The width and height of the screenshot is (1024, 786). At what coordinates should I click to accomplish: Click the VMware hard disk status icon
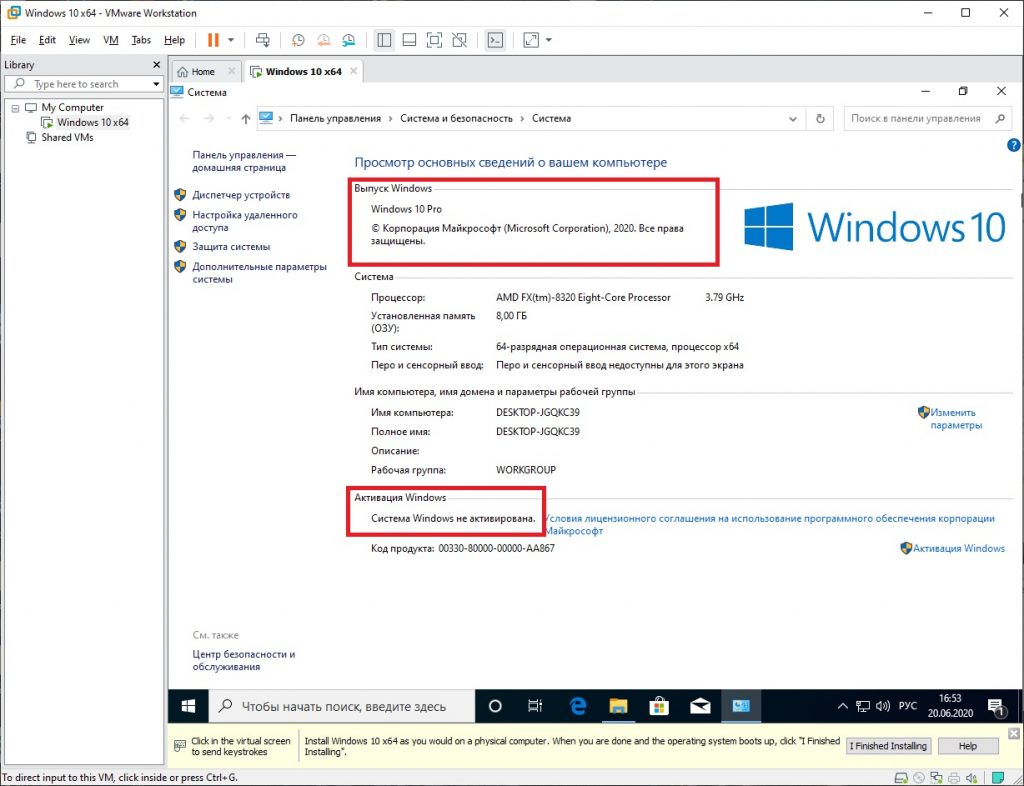901,778
